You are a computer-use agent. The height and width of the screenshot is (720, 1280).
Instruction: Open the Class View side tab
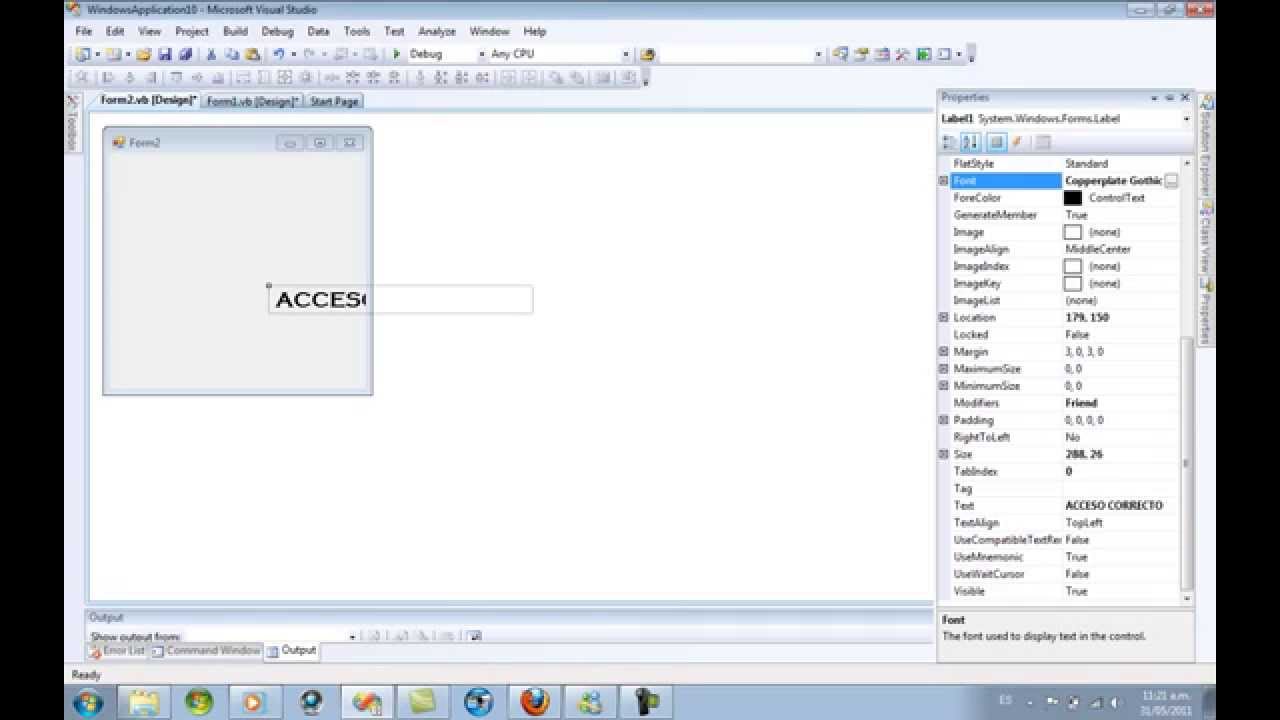(1206, 239)
